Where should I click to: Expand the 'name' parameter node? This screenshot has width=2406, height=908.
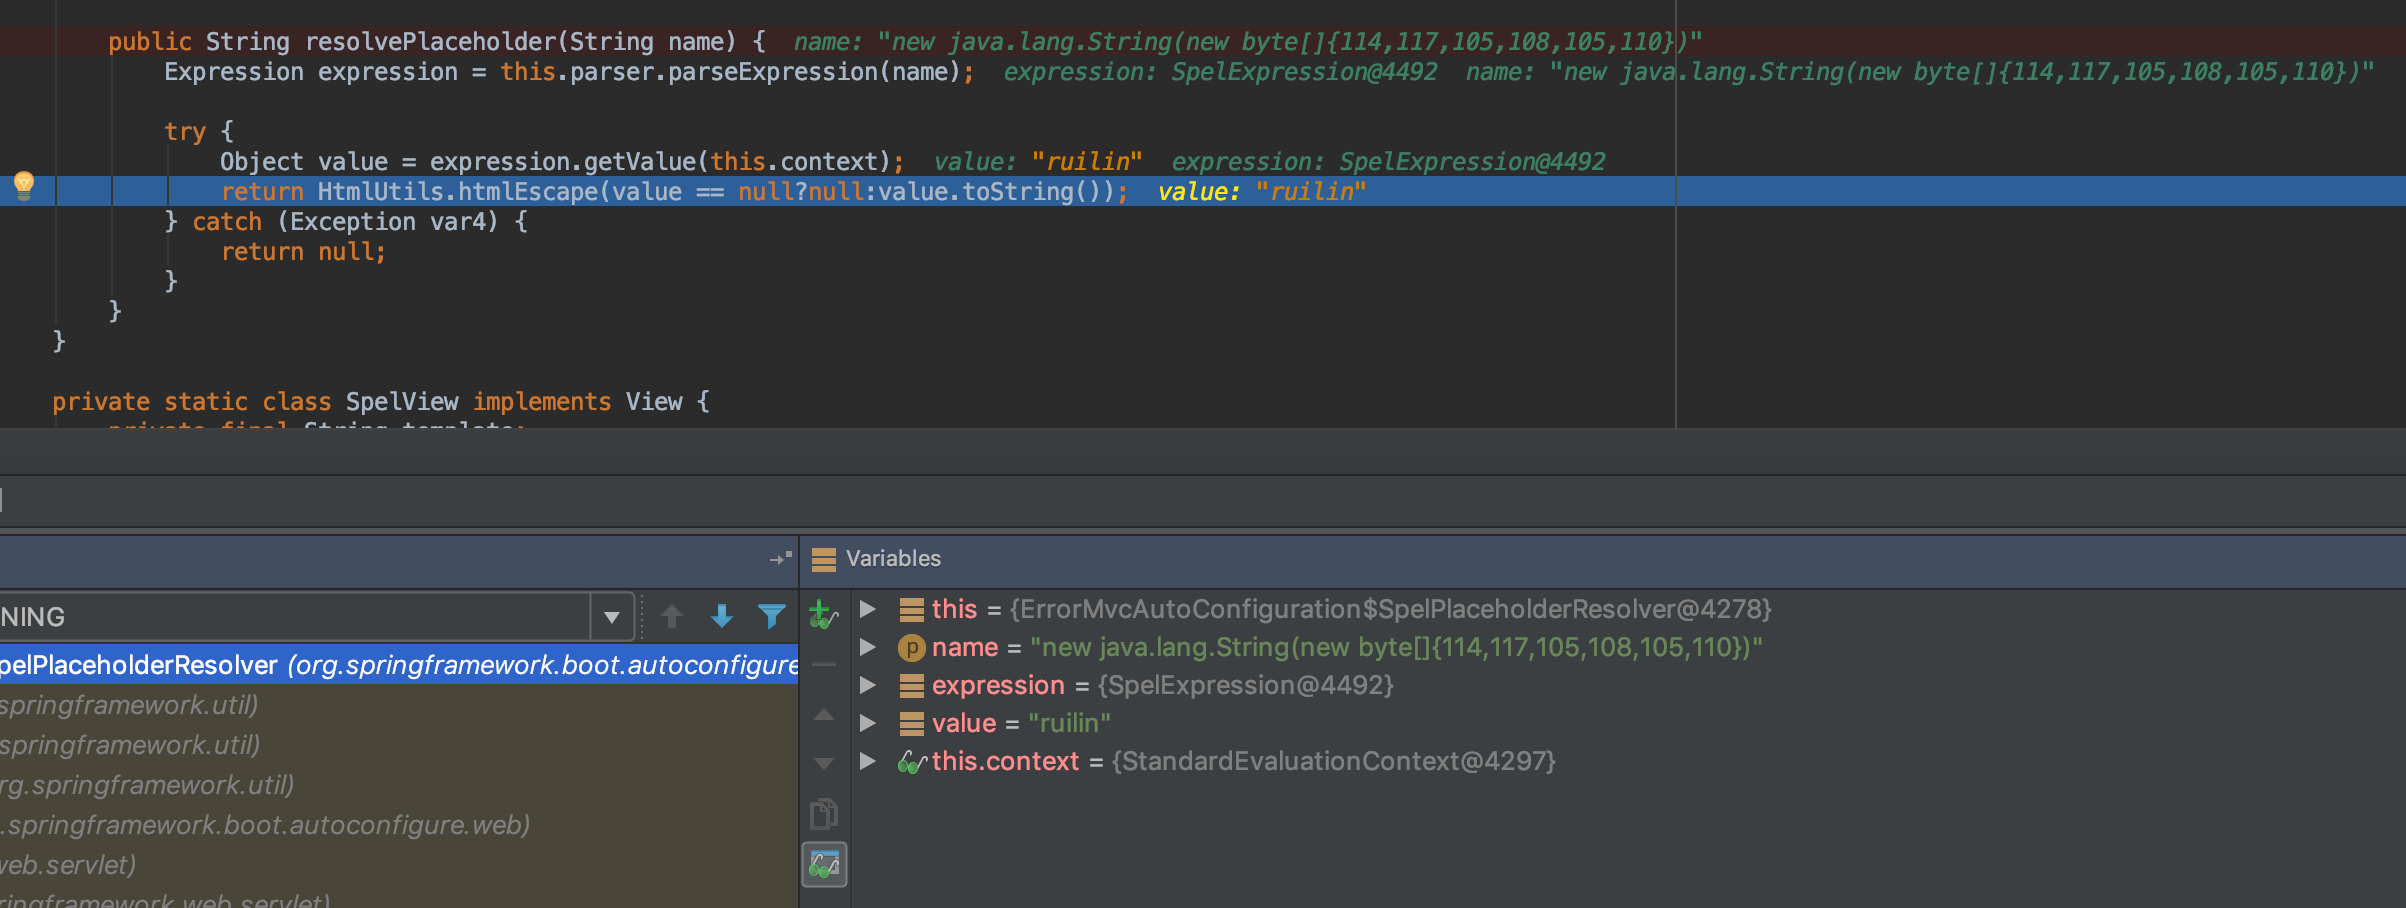(868, 647)
